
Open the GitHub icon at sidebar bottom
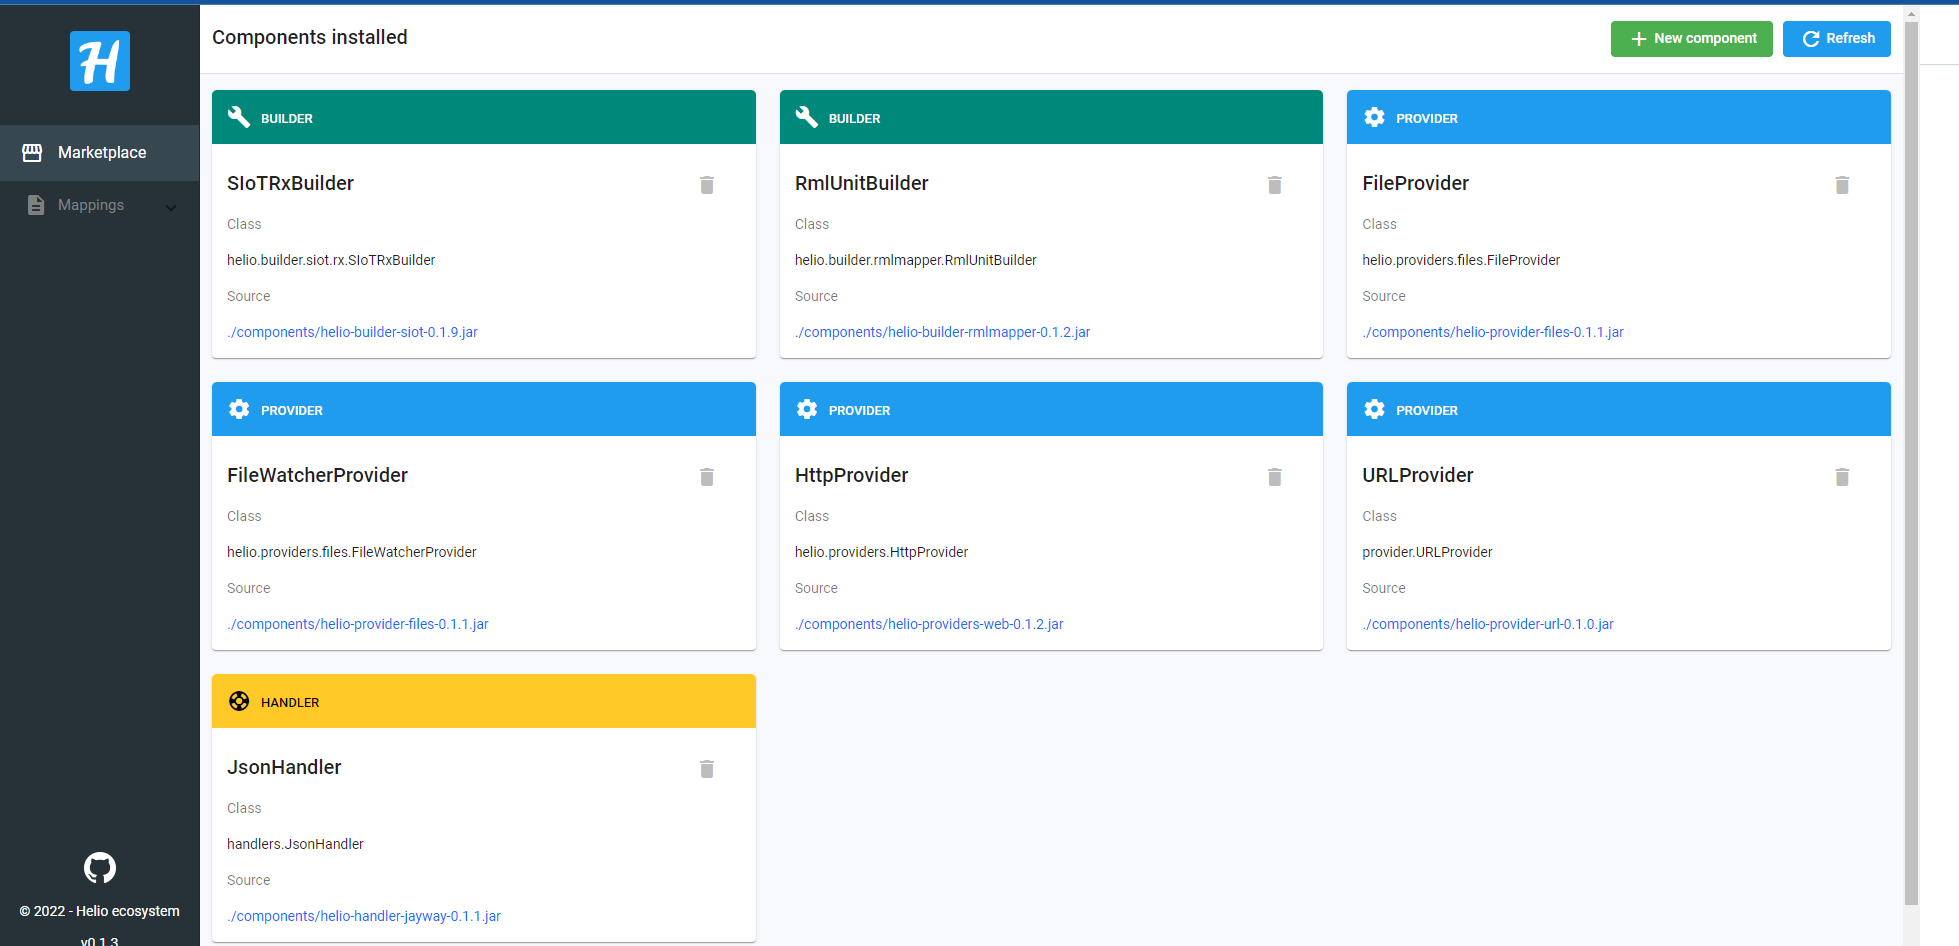pos(99,867)
